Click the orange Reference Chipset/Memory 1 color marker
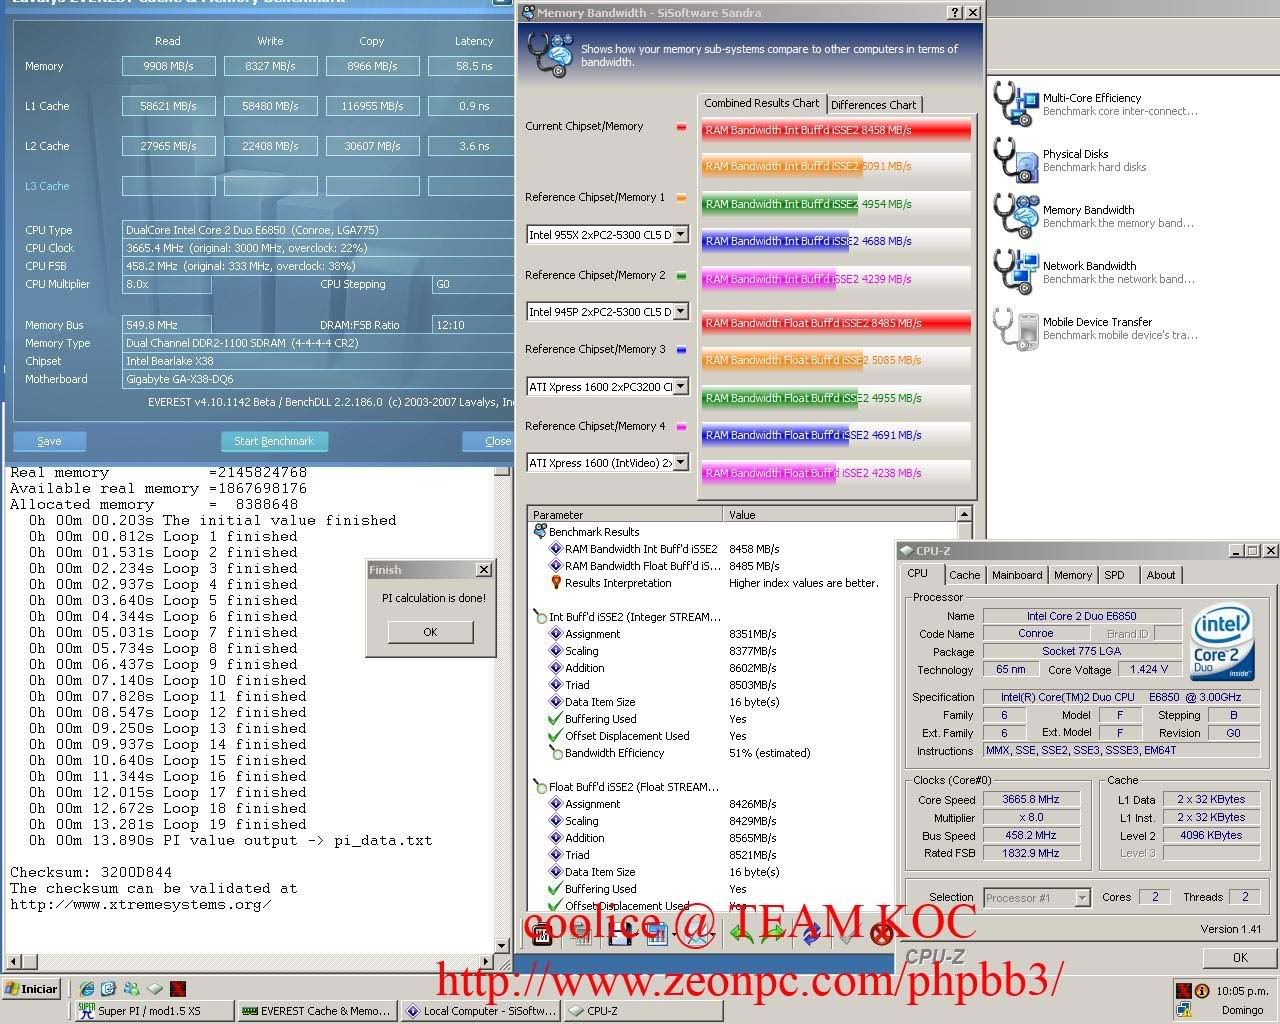The height and width of the screenshot is (1024, 1280). point(681,198)
